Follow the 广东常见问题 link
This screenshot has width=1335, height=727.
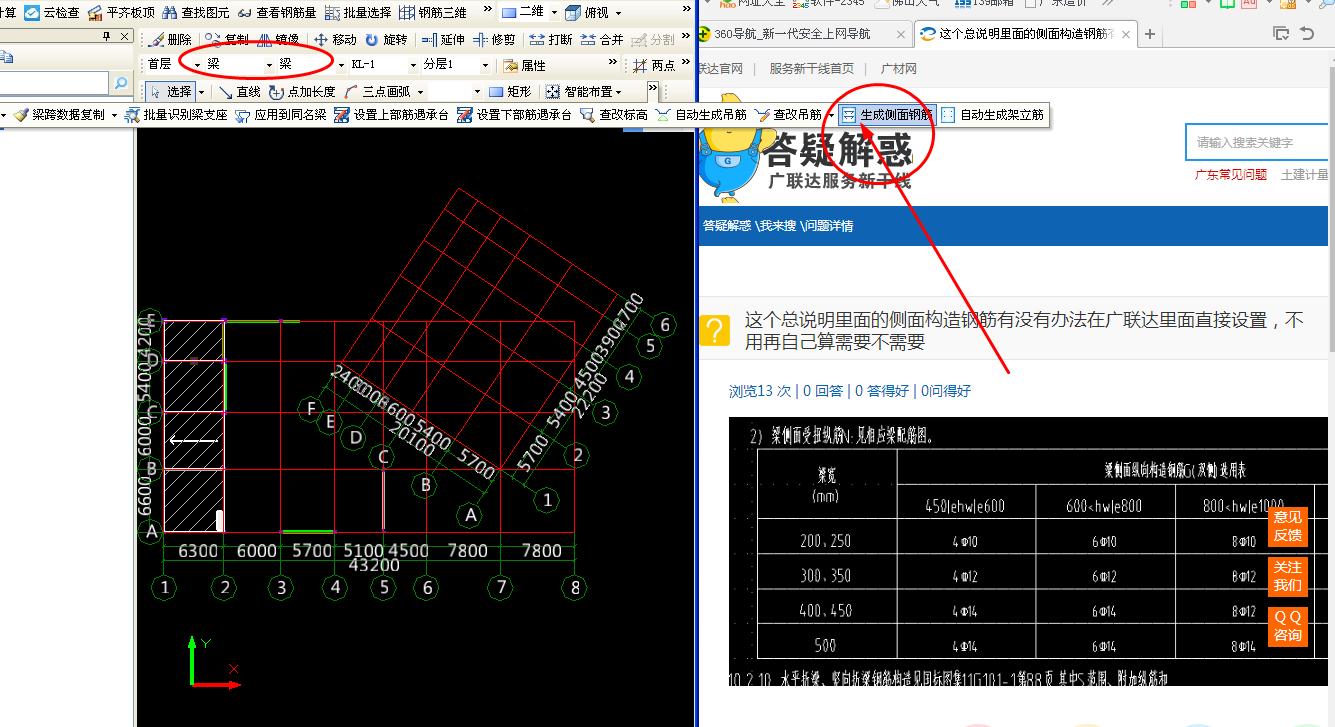pyautogui.click(x=1230, y=174)
